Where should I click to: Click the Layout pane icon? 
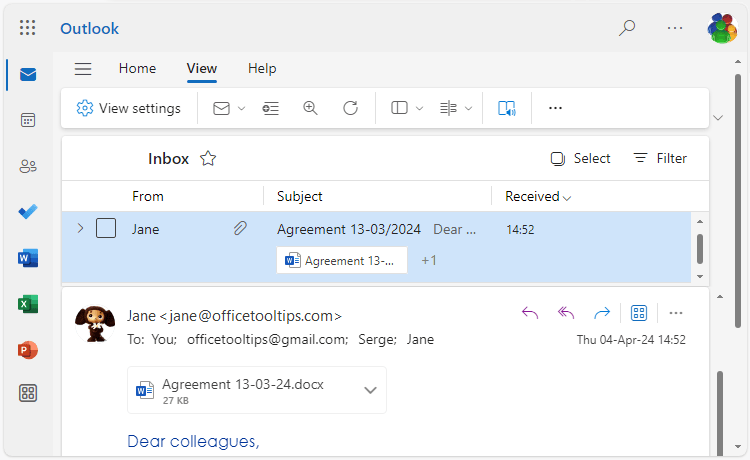point(399,108)
